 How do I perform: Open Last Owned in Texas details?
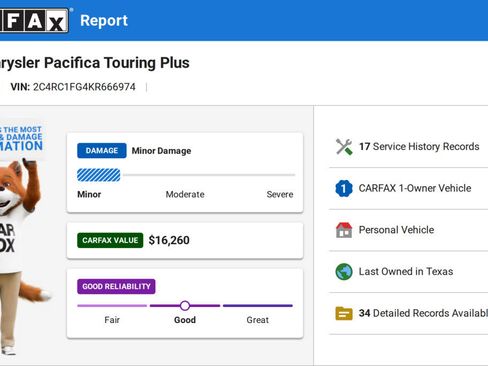[x=408, y=272]
